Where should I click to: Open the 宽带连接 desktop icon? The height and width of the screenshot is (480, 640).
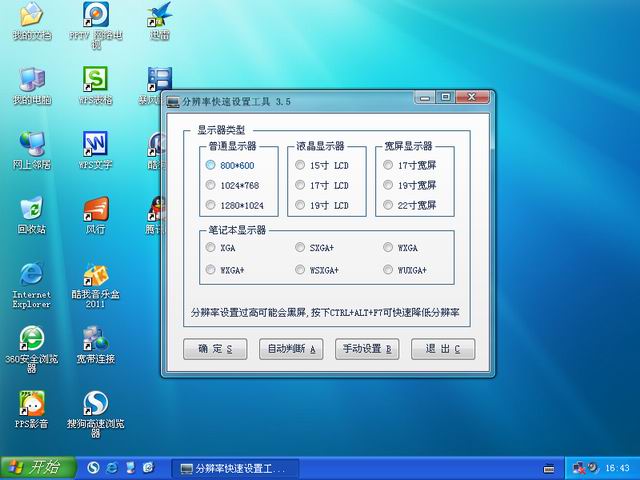click(x=95, y=338)
